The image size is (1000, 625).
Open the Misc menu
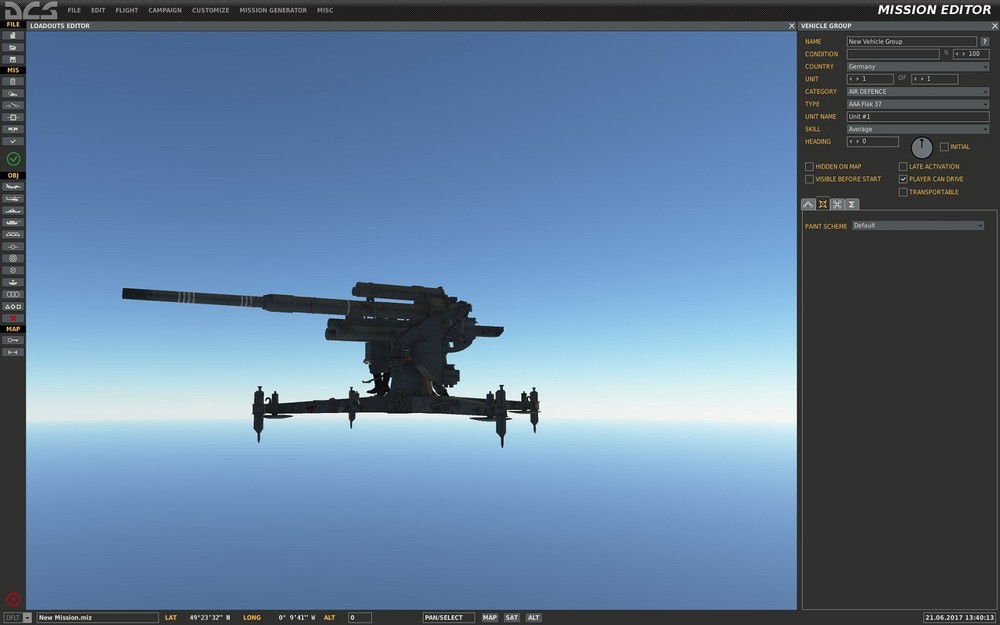tap(325, 10)
